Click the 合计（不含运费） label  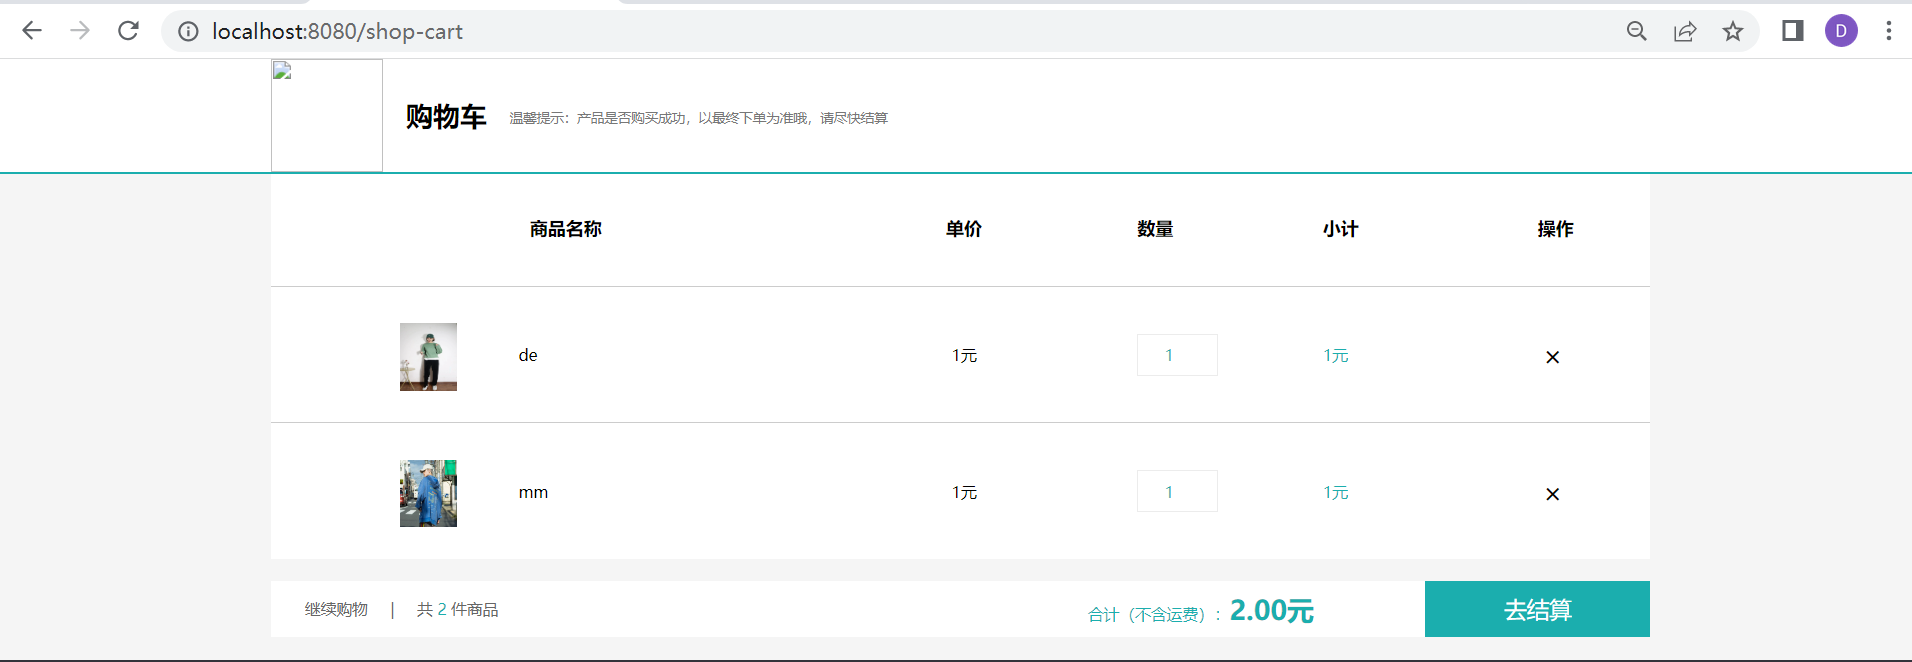pos(1154,614)
